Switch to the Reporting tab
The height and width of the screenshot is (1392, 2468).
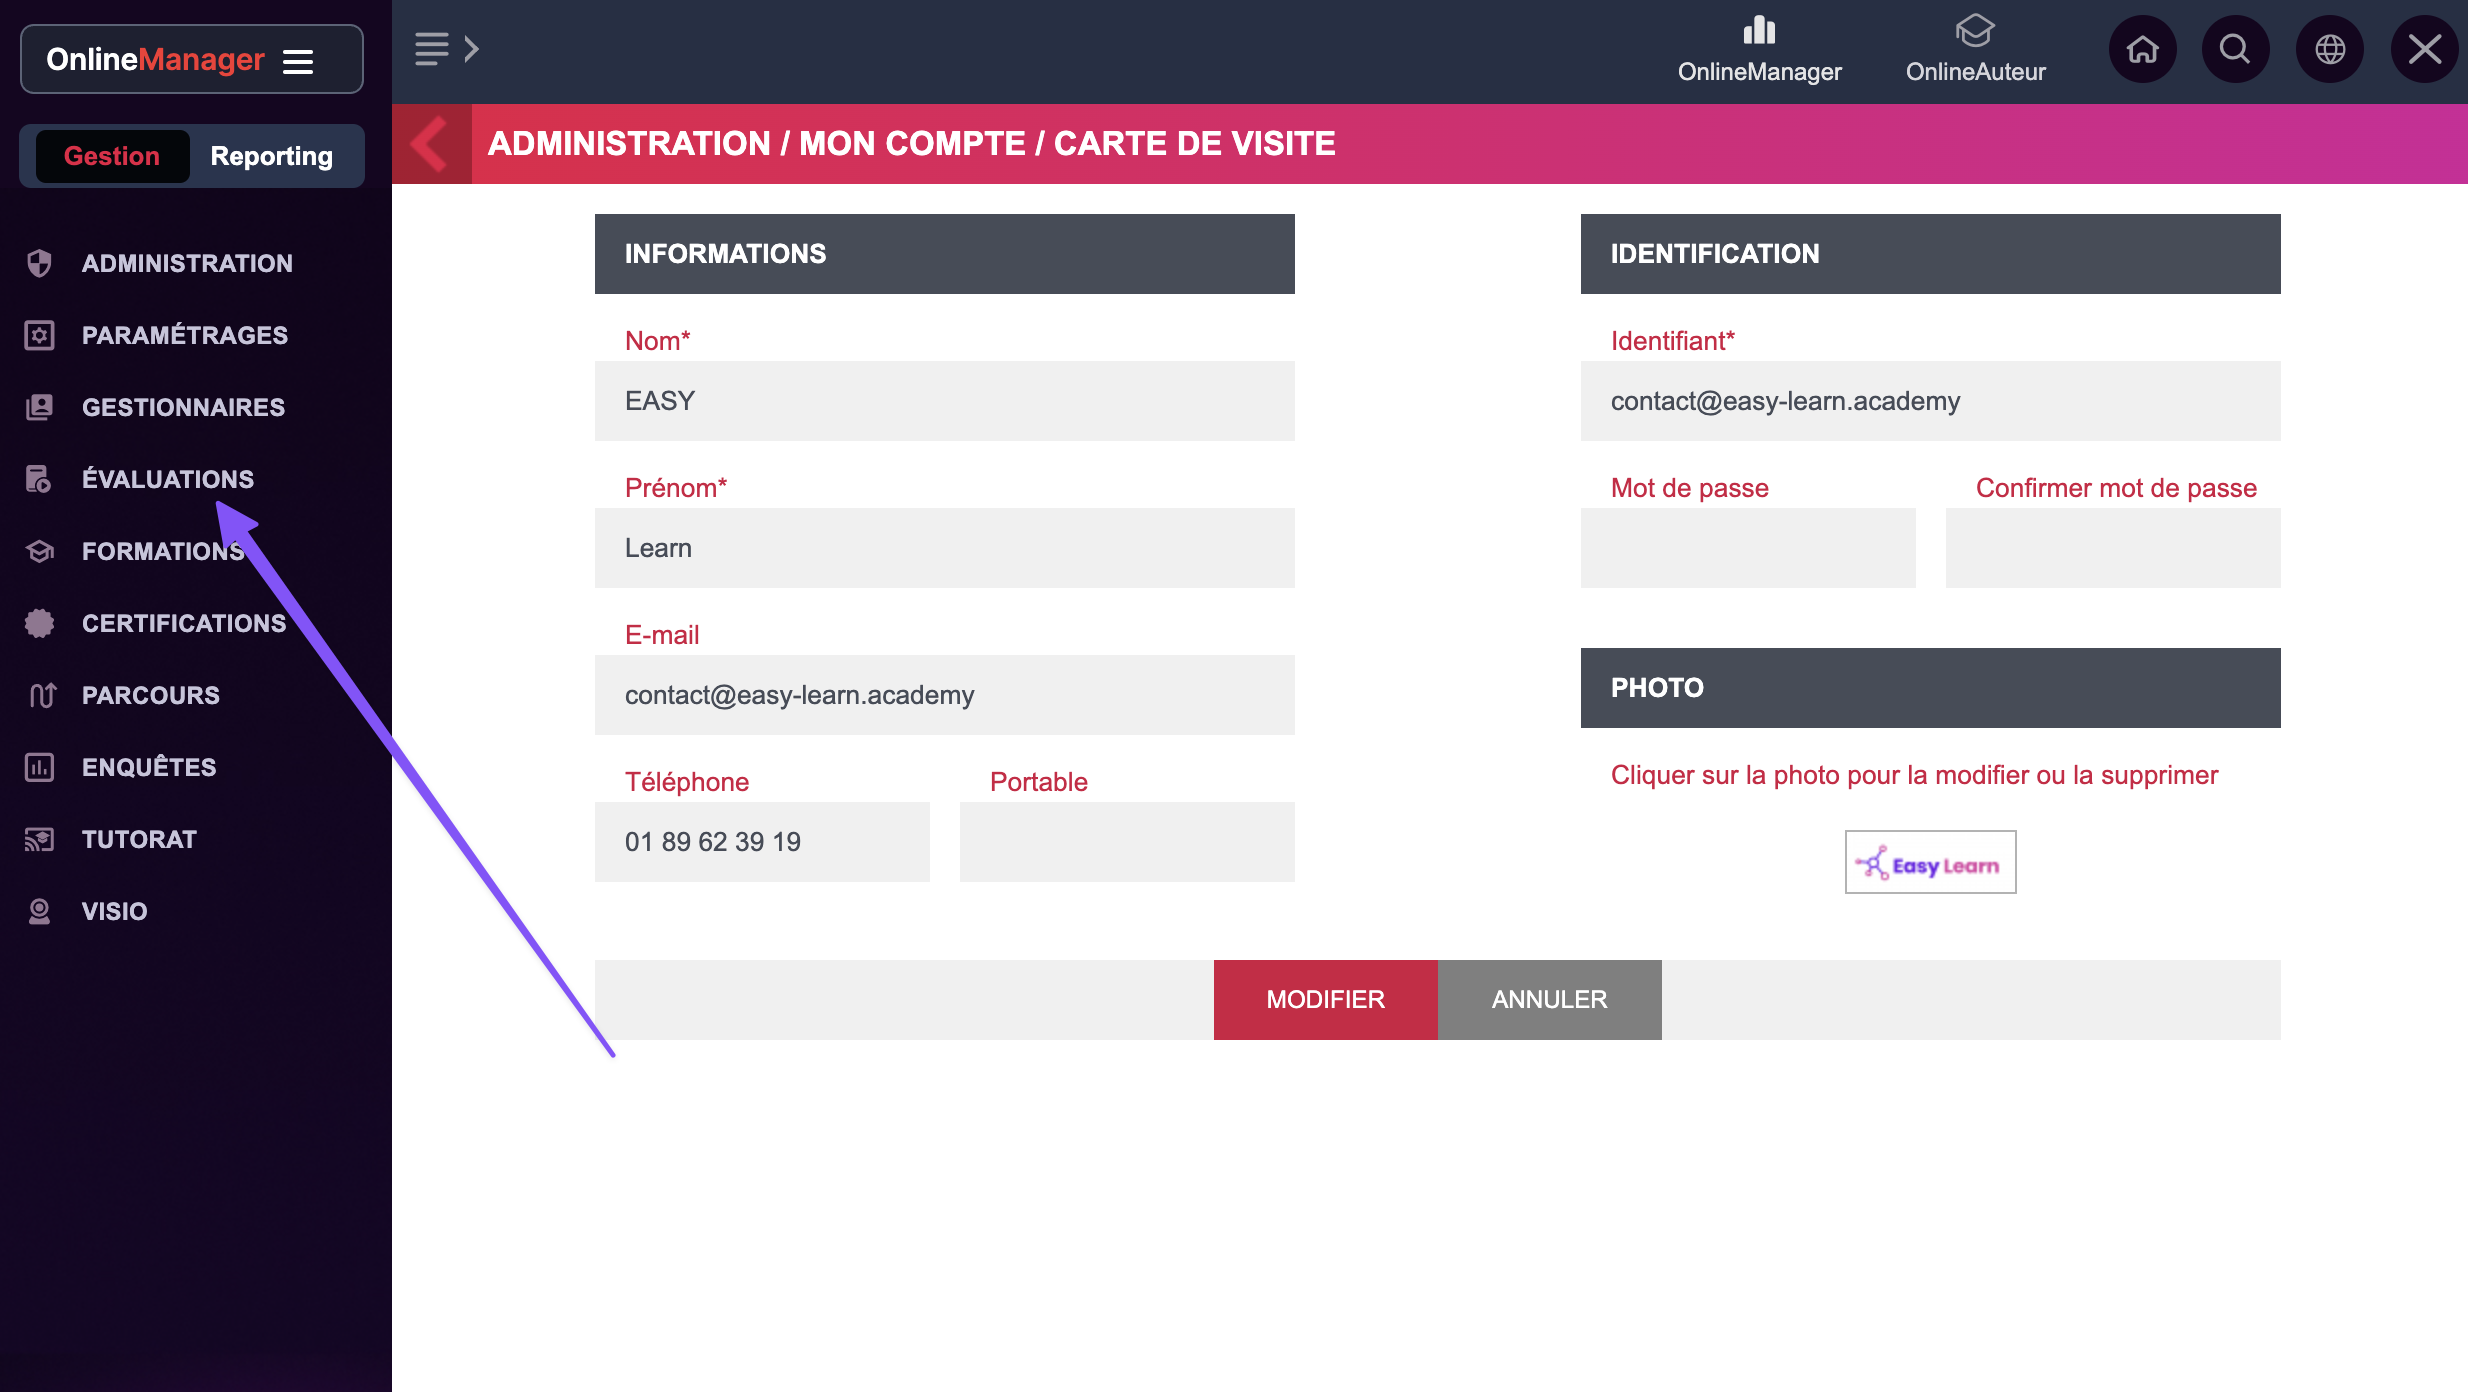[271, 156]
